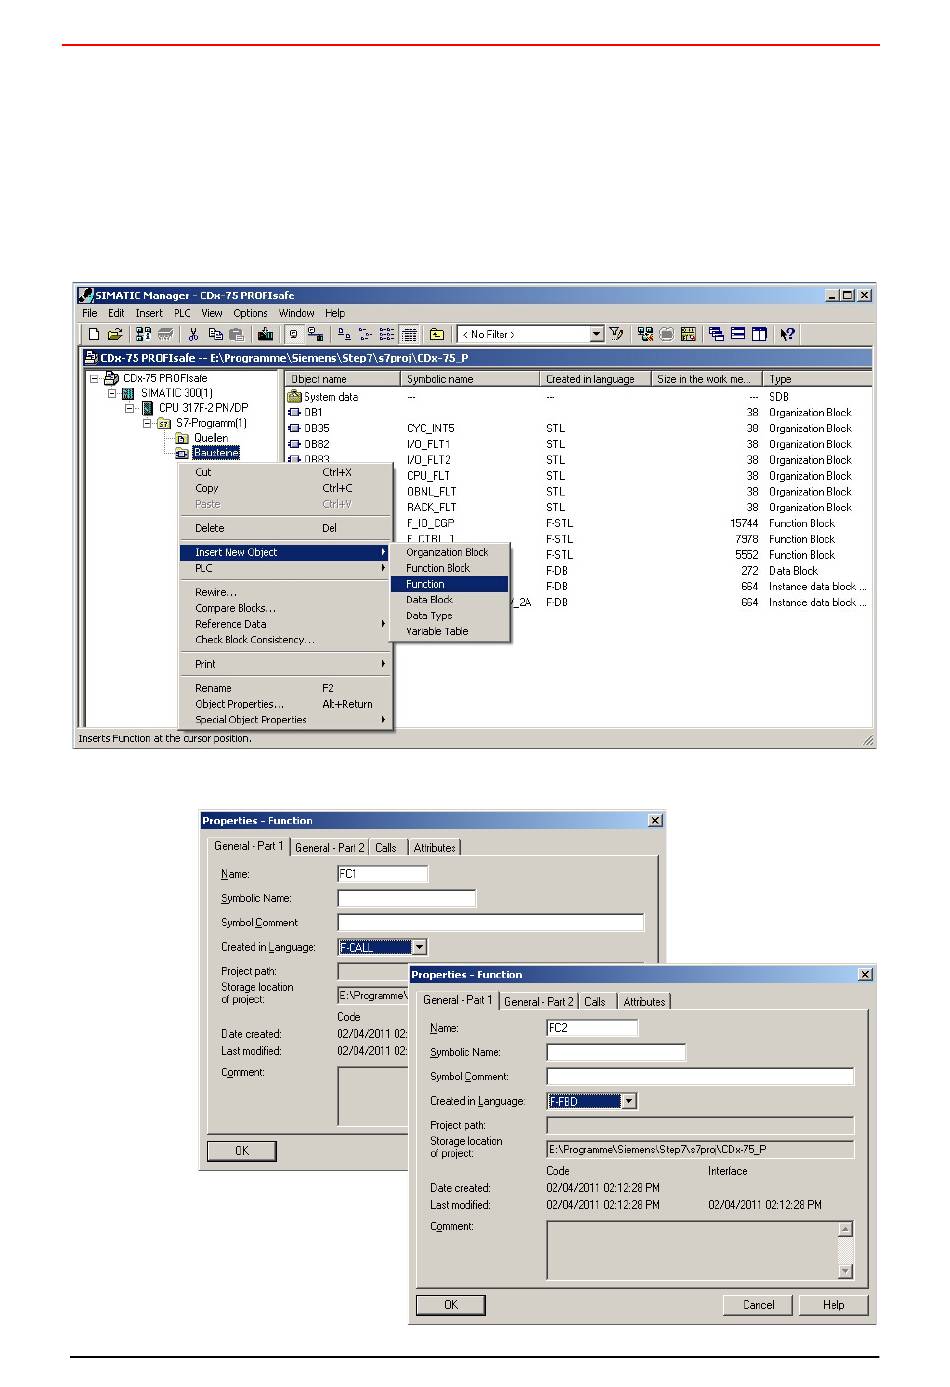Click the Copy toolbar icon
The height and width of the screenshot is (1387, 950).
click(x=215, y=335)
